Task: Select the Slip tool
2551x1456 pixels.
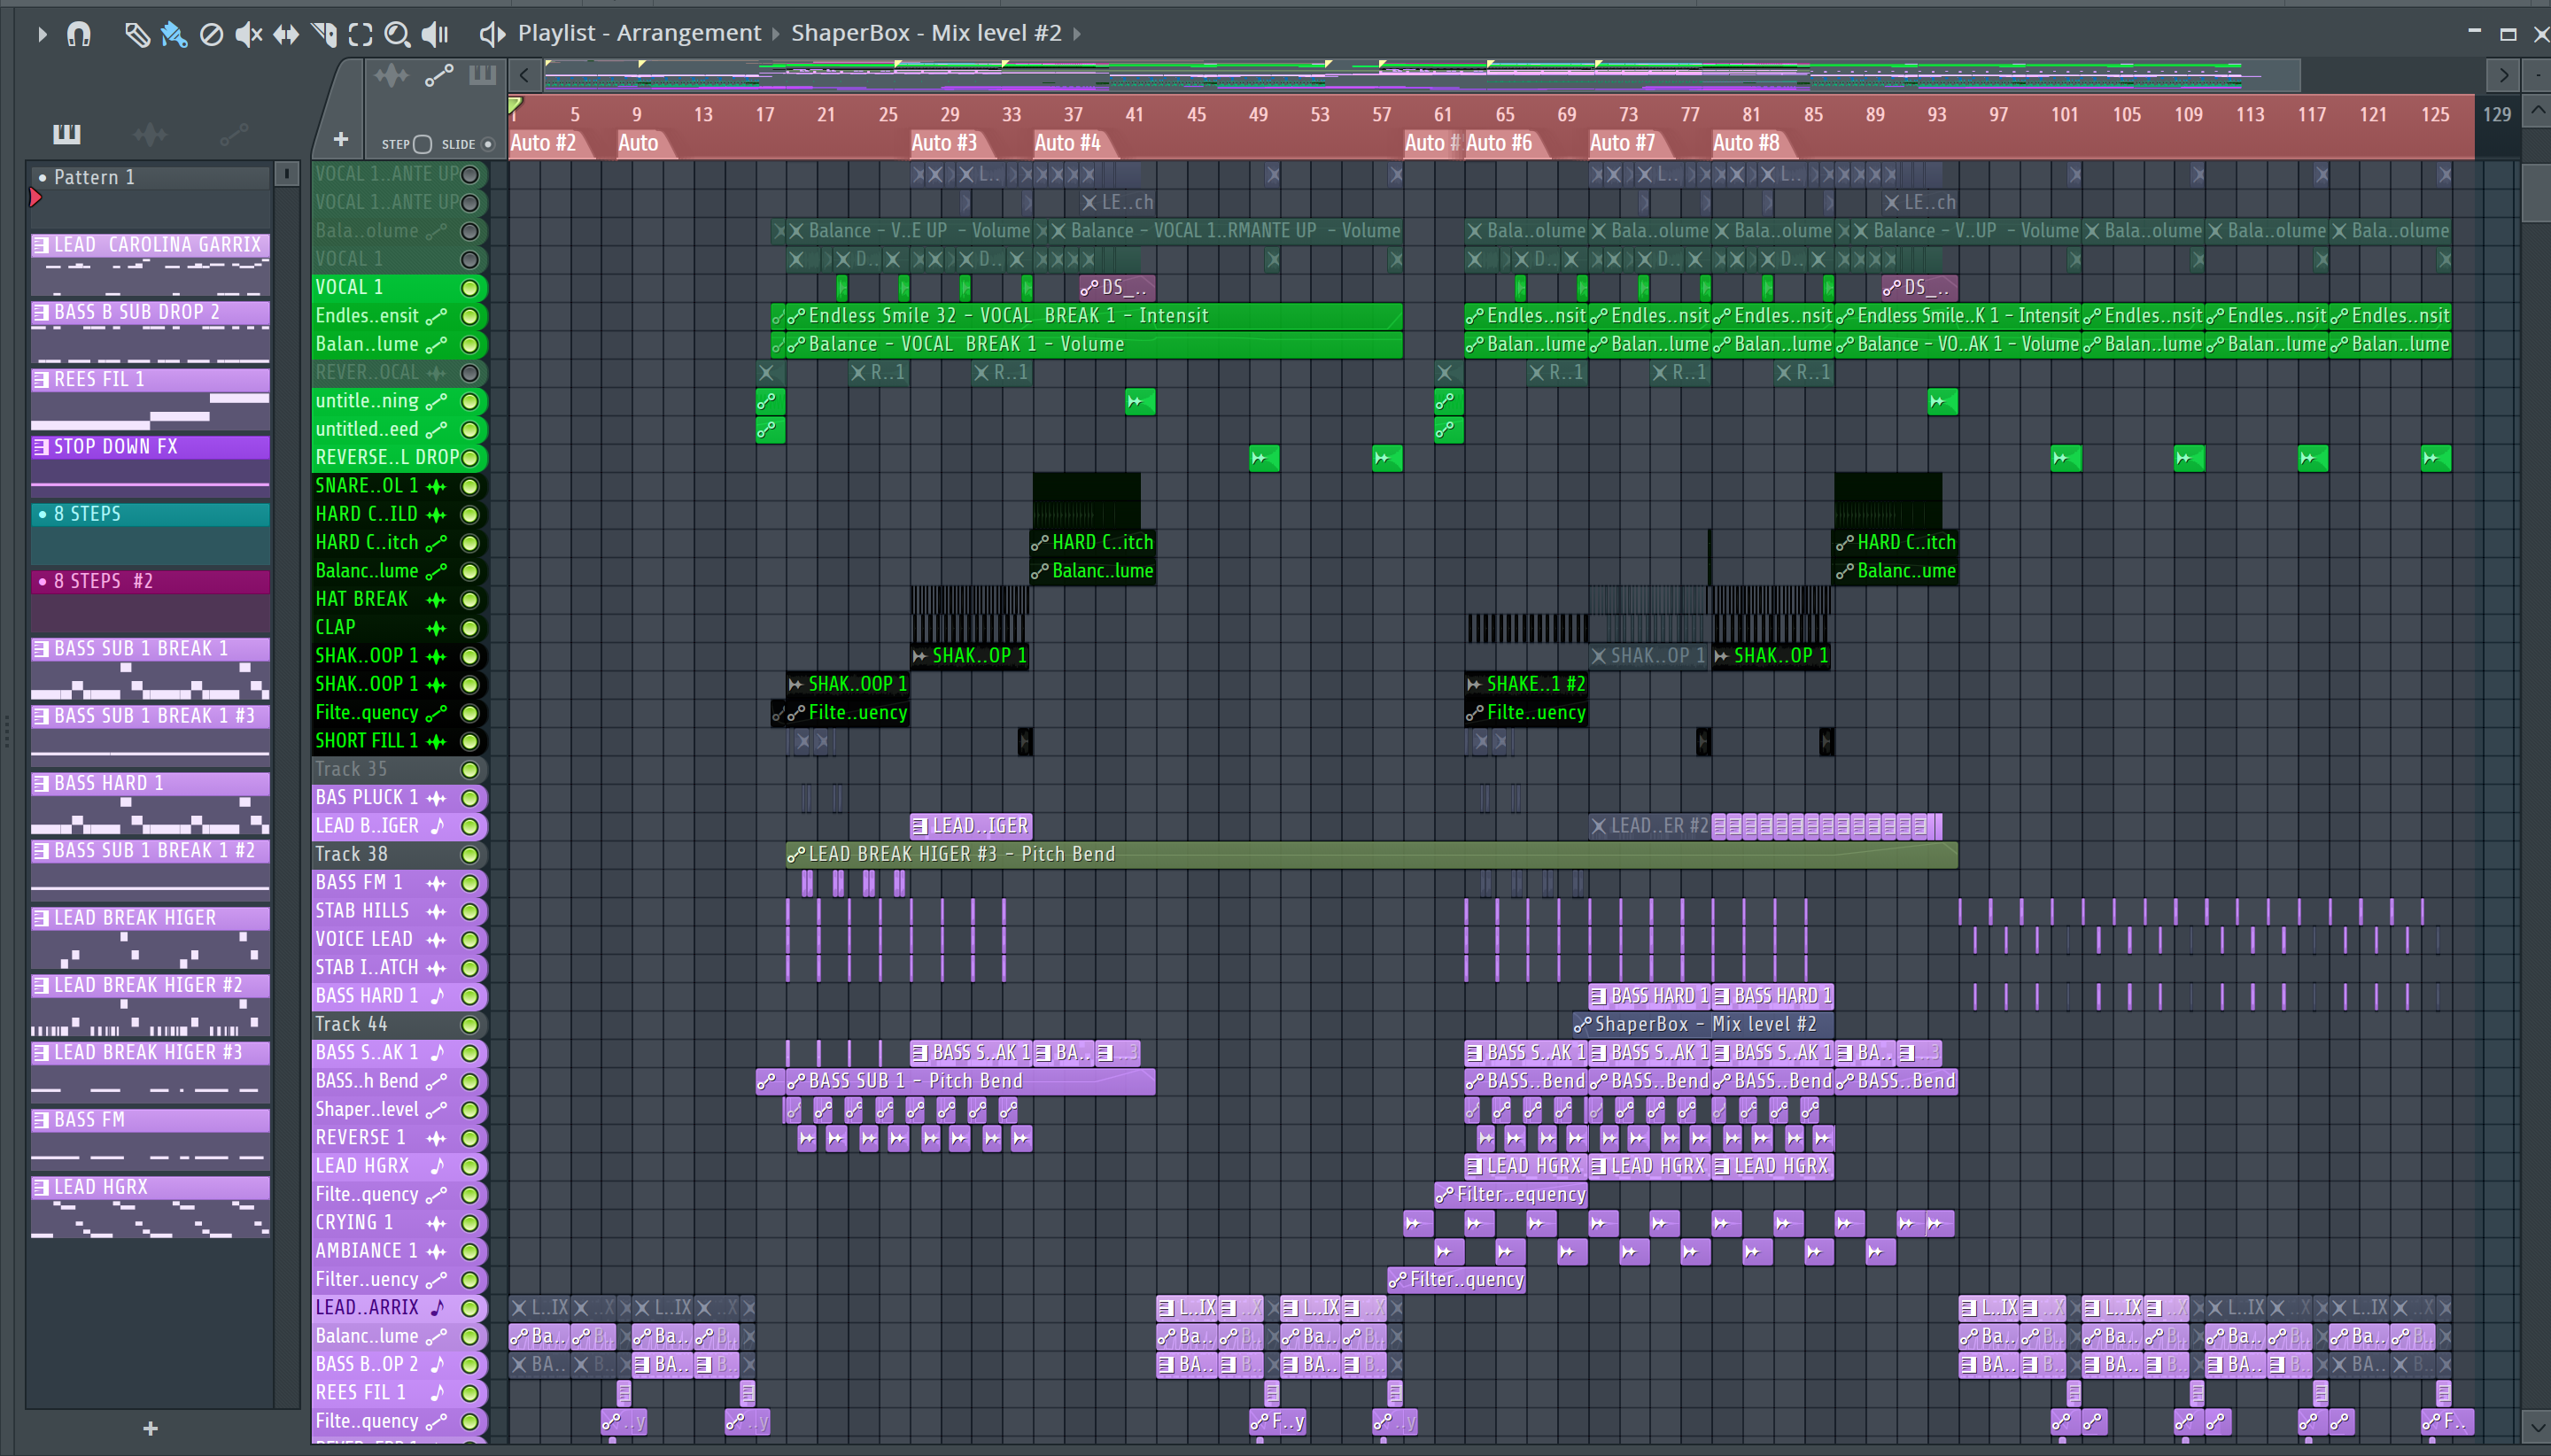Action: (286, 34)
